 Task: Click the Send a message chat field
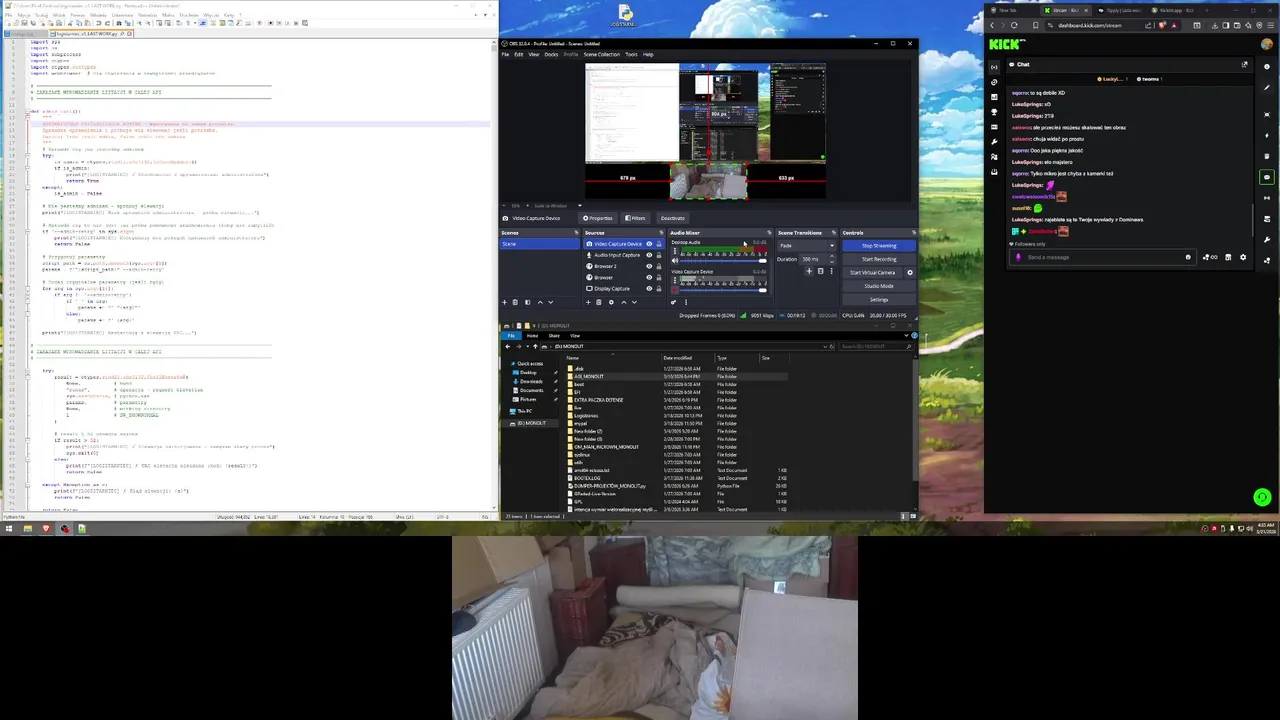[1102, 257]
